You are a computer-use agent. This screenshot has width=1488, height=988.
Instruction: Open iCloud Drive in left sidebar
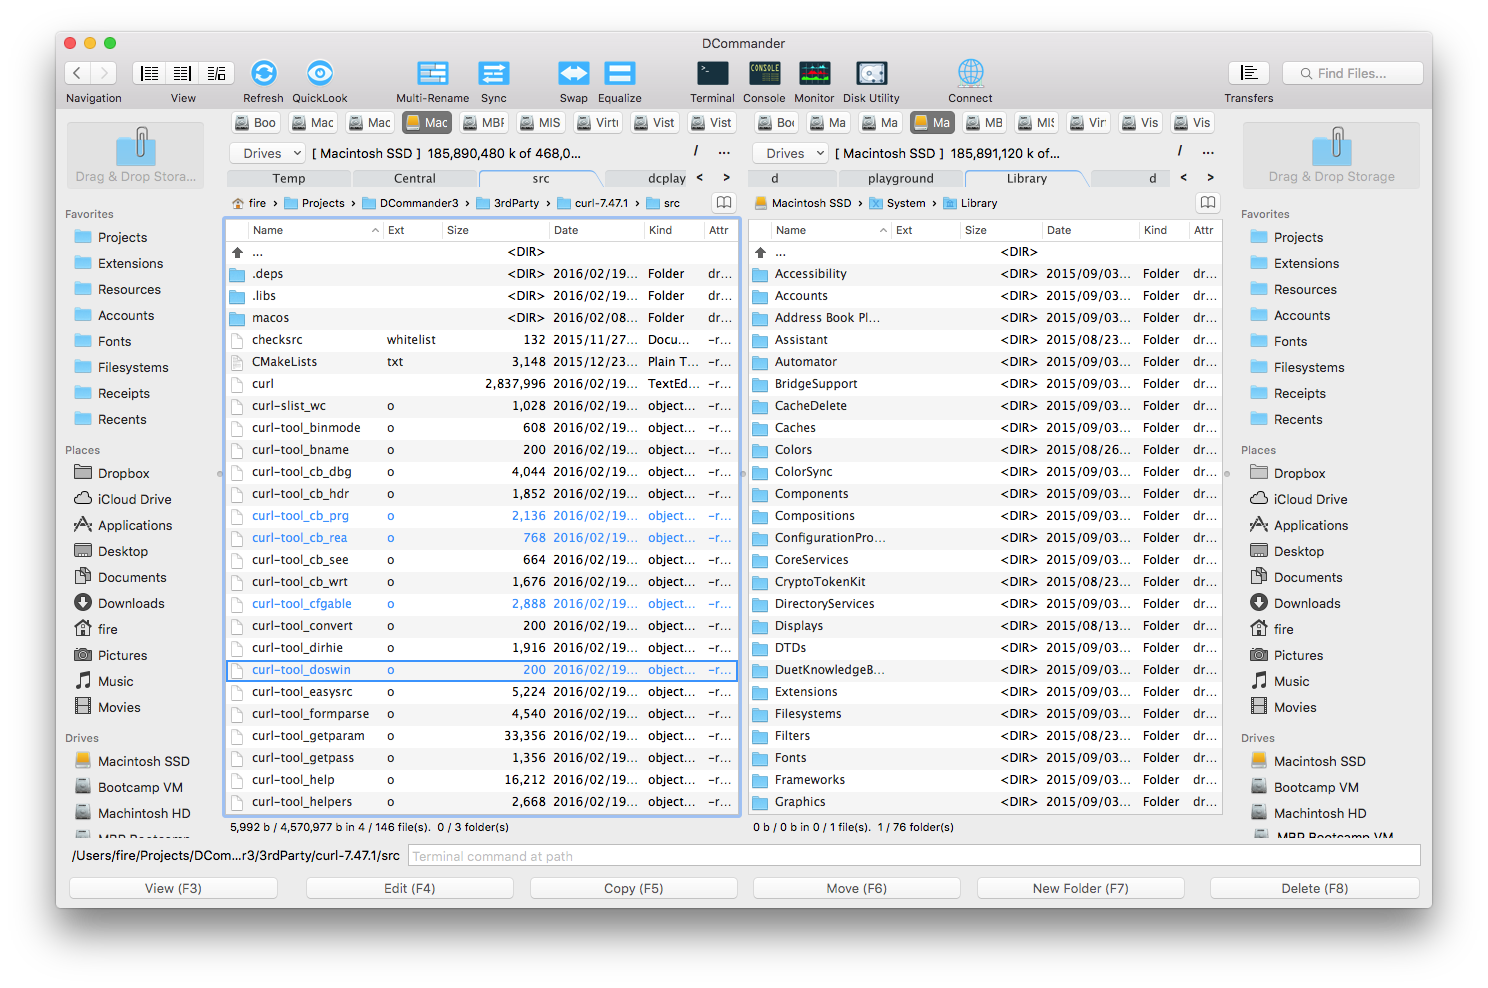point(135,500)
